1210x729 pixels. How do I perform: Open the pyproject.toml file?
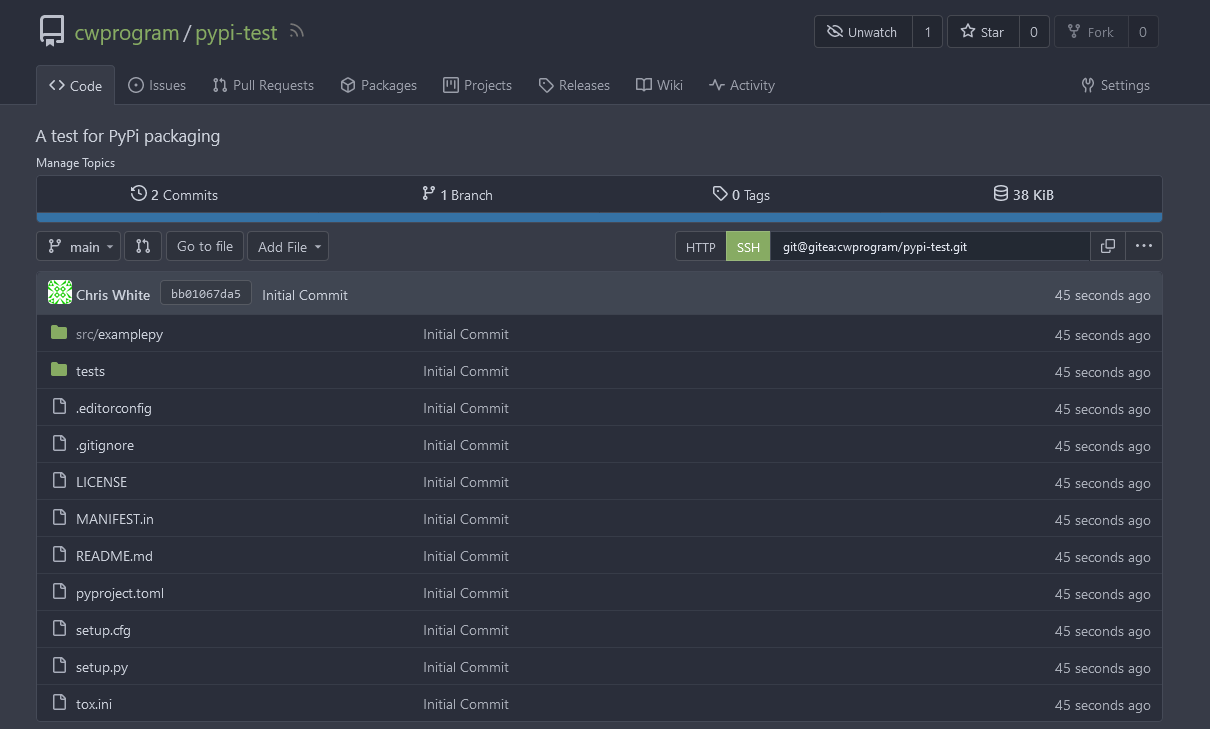(x=120, y=593)
